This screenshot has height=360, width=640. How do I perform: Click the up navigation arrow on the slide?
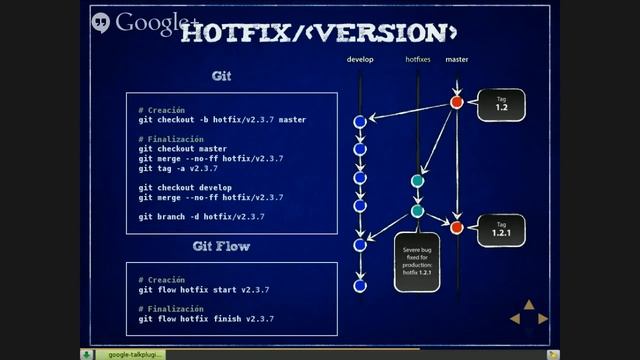click(529, 304)
